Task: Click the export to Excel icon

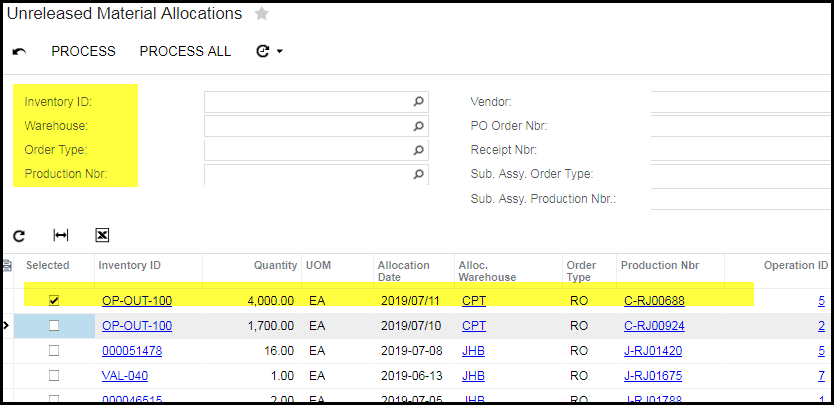Action: pos(102,235)
